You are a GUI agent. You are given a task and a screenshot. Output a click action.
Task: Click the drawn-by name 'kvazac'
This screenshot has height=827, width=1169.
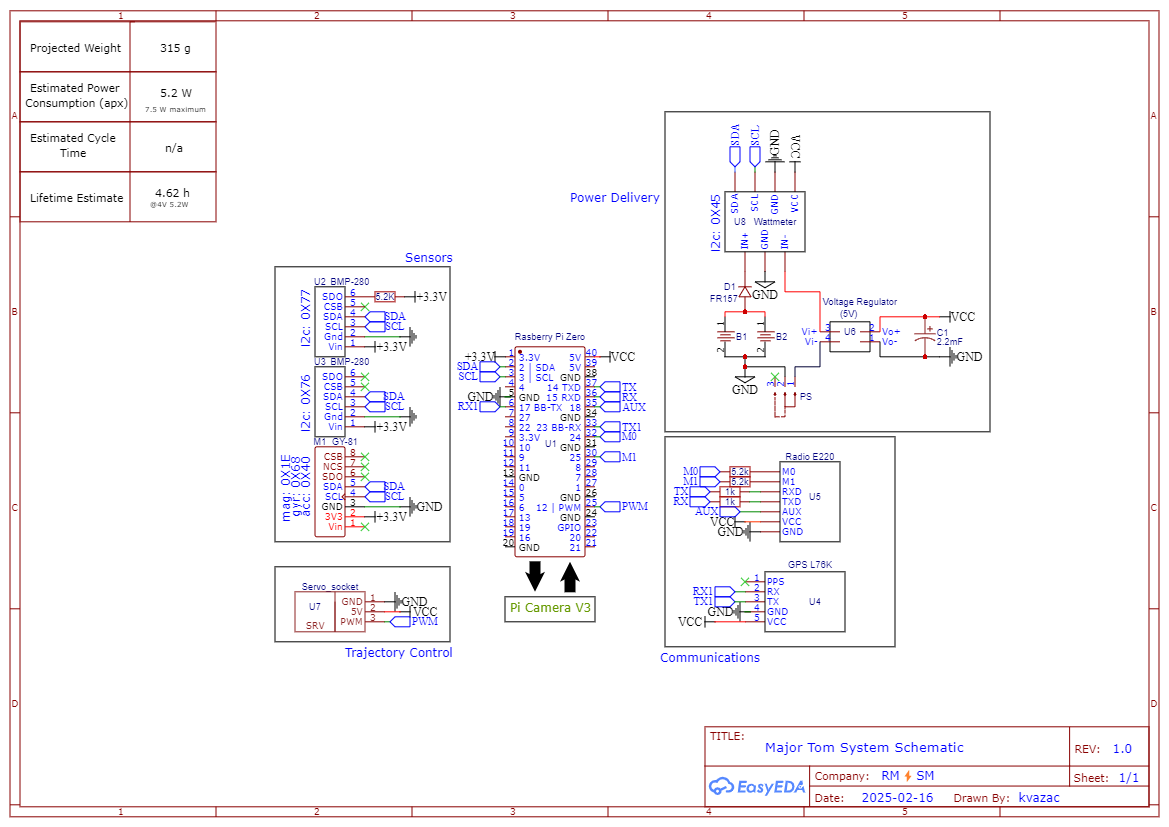(1039, 798)
